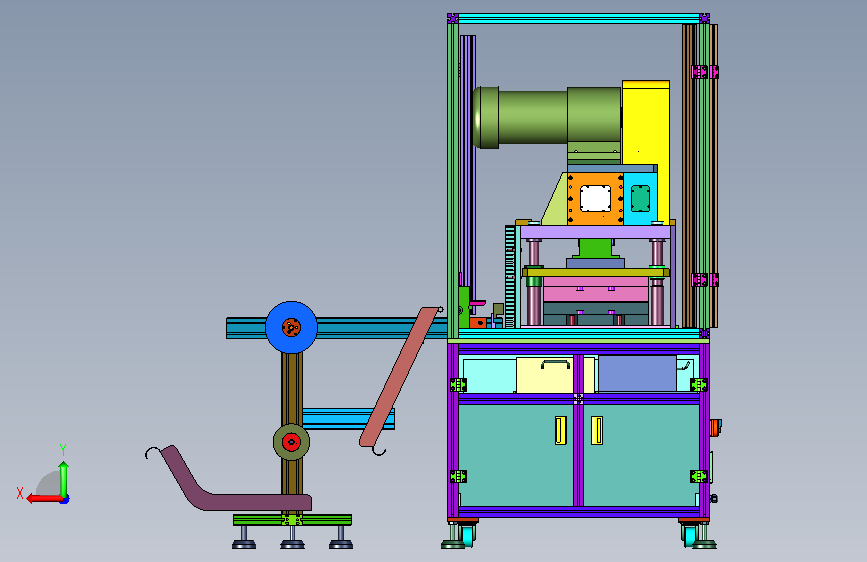The height and width of the screenshot is (562, 867).
Task: Select the right teal cabinet door
Action: click(x=641, y=455)
